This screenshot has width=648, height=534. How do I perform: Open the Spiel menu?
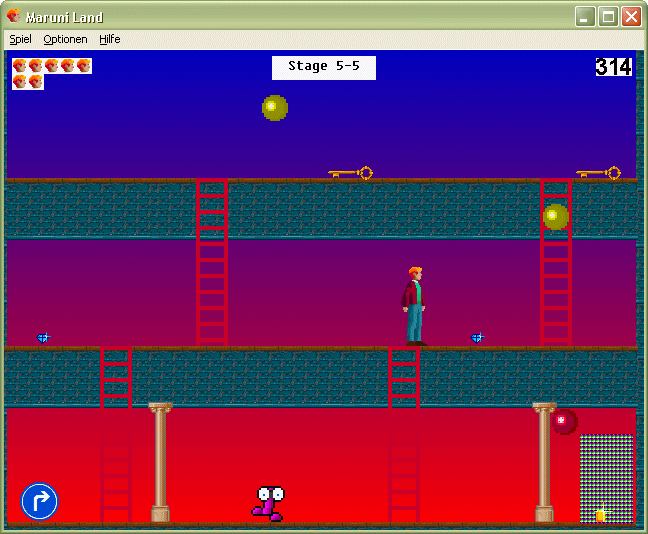20,39
